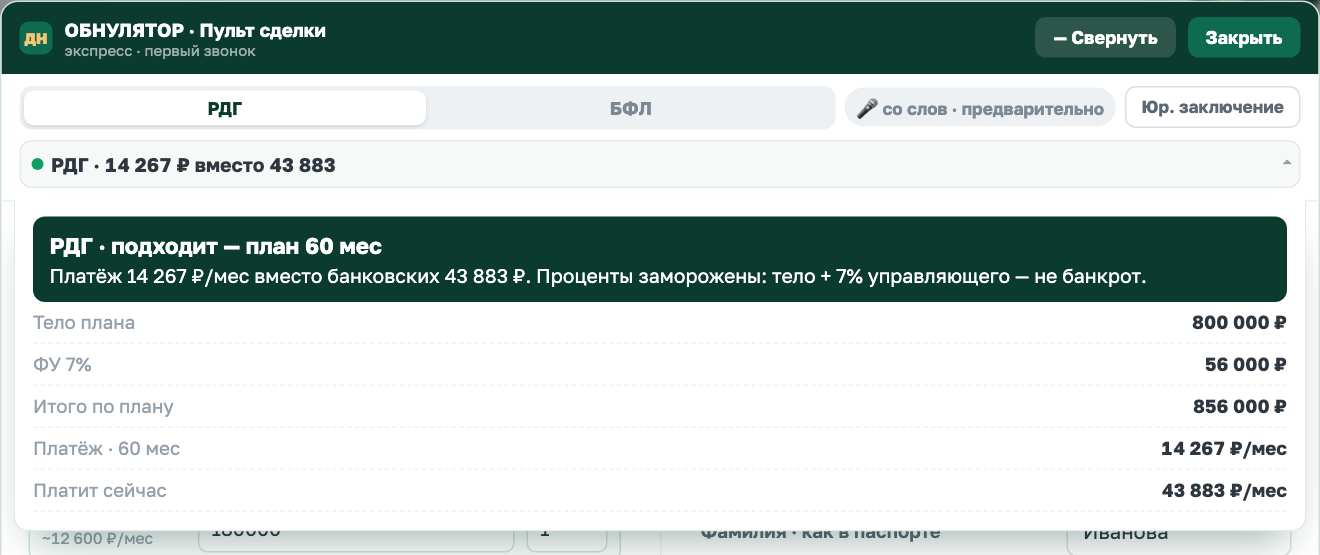Screen dimensions: 1320x555
Task: Collapse the РДГ summary dropdown arrow
Action: tap(1286, 163)
